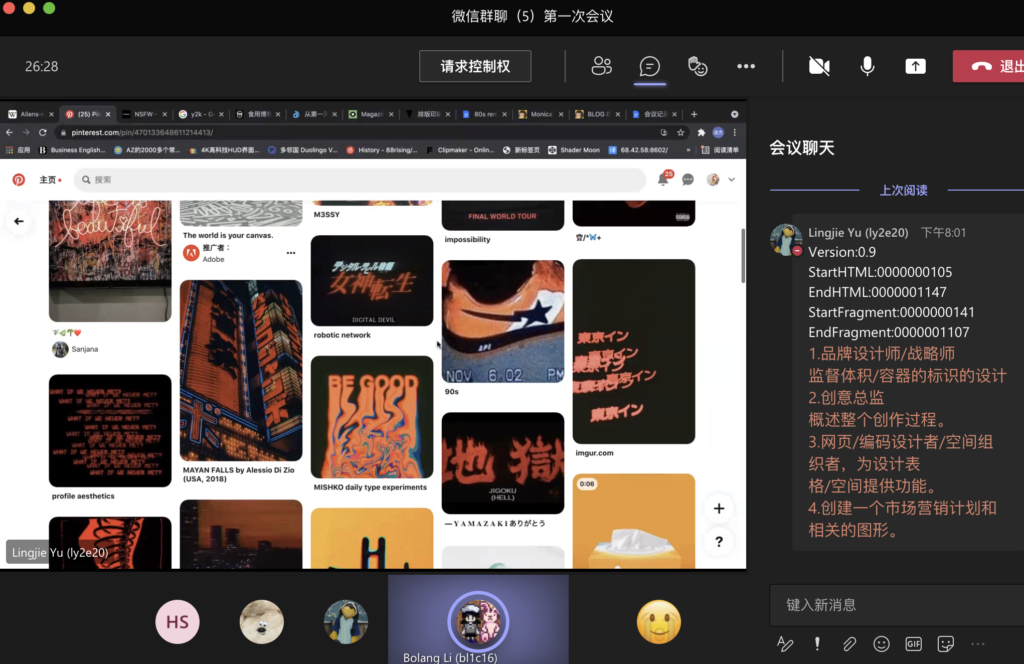The image size is (1024, 664).
Task: Open the imgur.com pin image
Action: pos(633,351)
